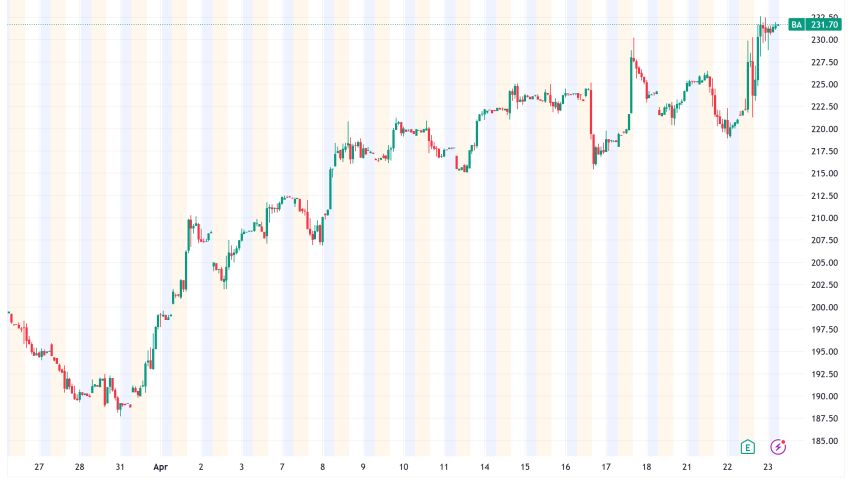This screenshot has width=852, height=485.
Task: Select the 192.50 price scale label
Action: (825, 374)
